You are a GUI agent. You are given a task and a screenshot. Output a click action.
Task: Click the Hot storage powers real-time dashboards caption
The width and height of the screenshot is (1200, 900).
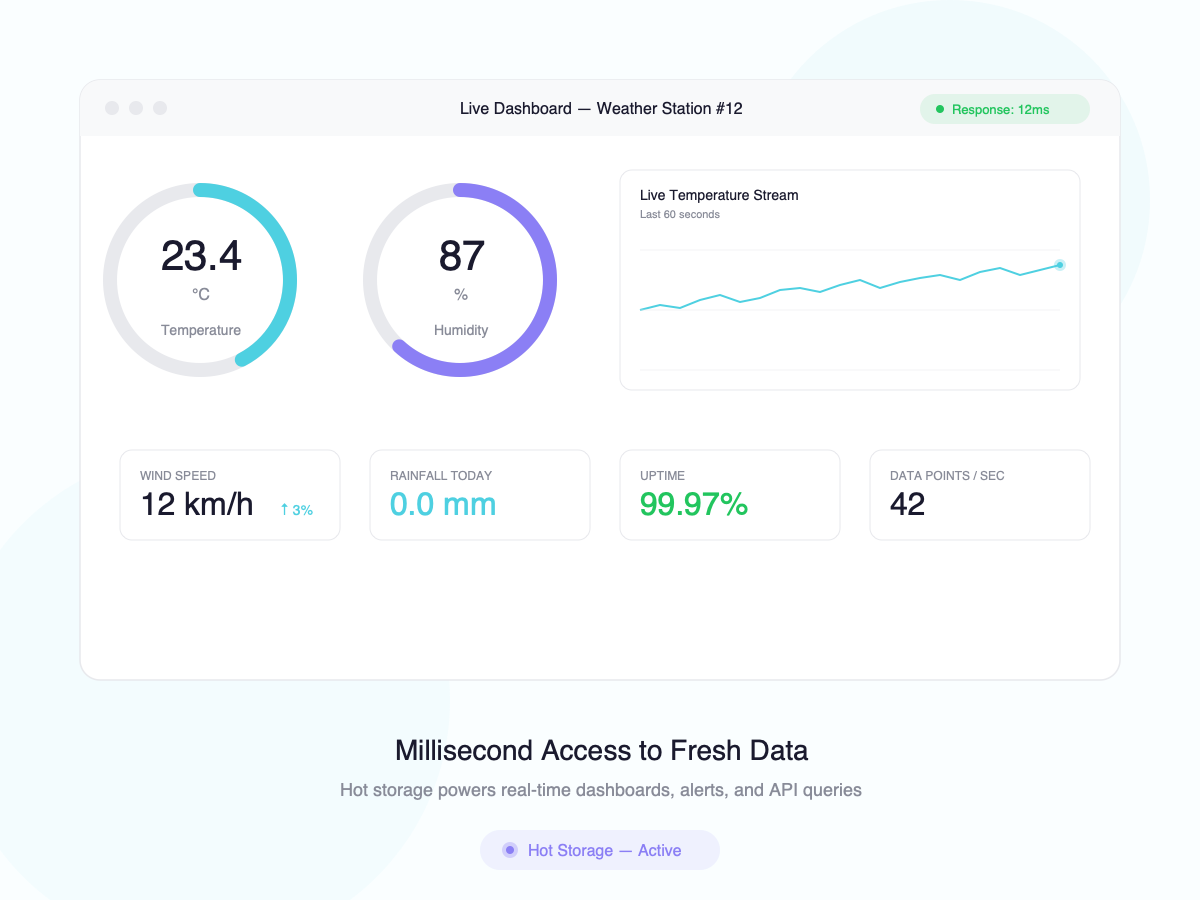coord(601,790)
